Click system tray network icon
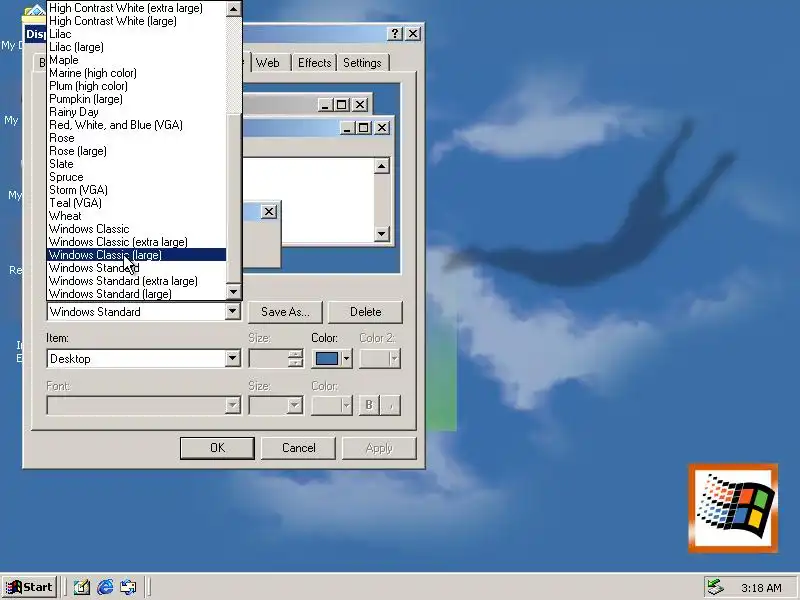 (715, 587)
